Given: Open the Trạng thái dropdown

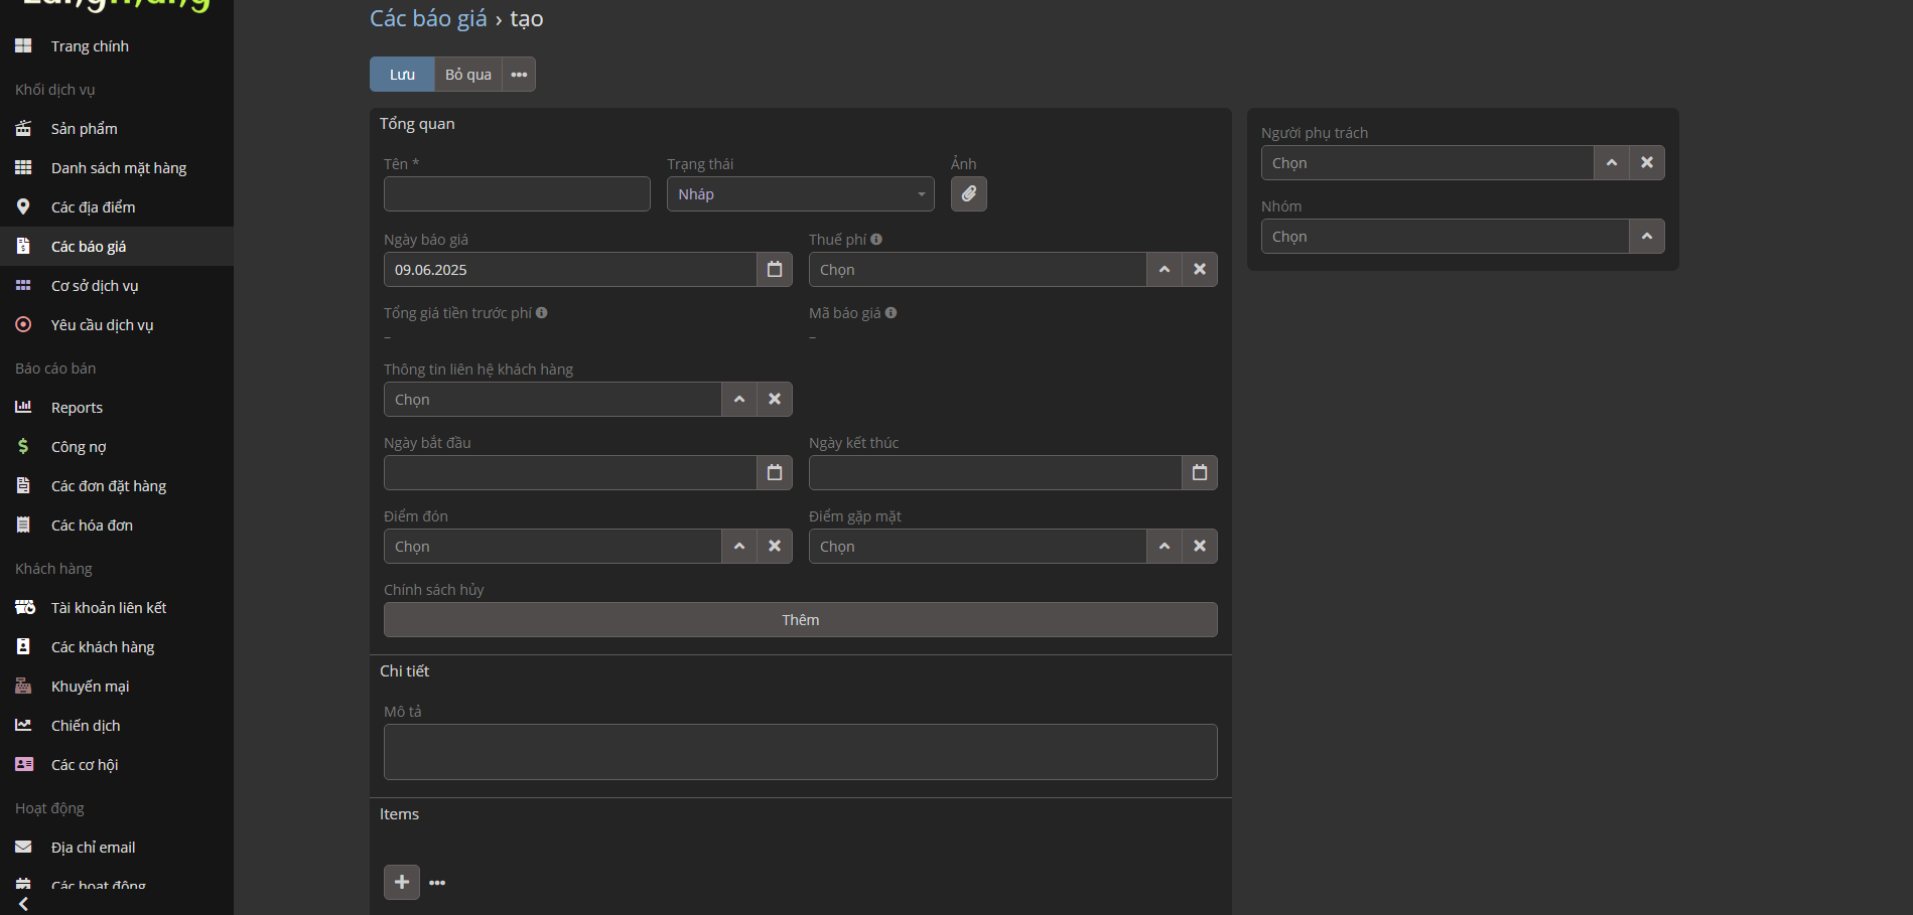Looking at the screenshot, I should pos(800,194).
